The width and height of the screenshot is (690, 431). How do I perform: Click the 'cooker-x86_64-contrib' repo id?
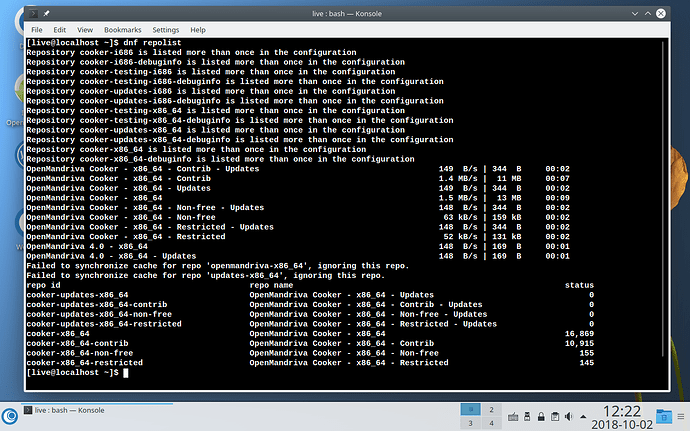coord(77,343)
